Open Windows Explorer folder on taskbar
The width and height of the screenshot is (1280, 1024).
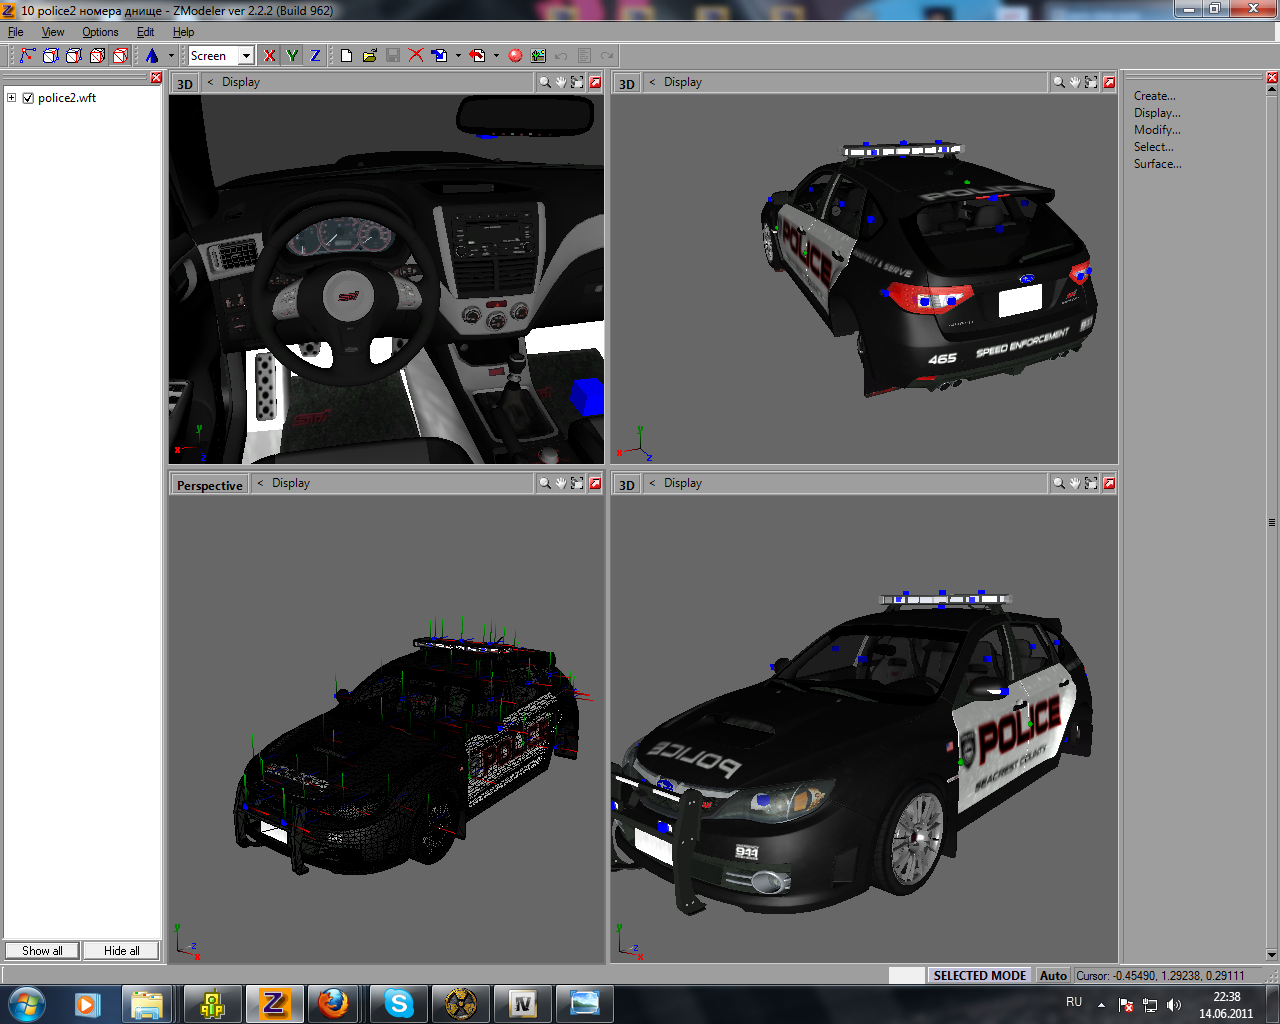click(x=147, y=1004)
